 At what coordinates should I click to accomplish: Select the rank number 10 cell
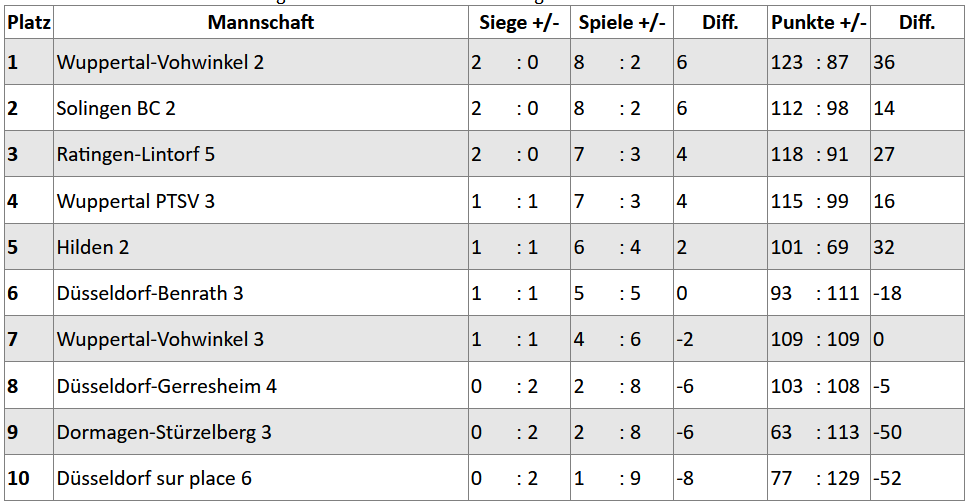click(29, 478)
